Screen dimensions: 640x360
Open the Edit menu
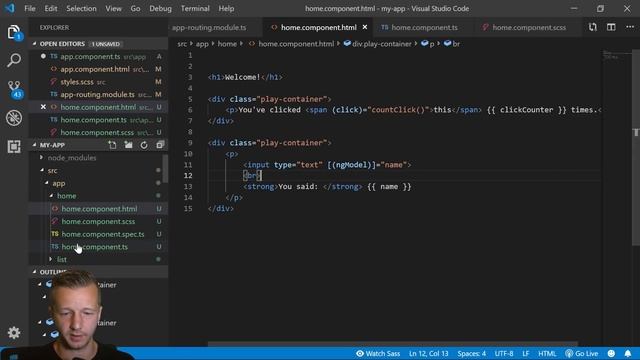(51, 9)
